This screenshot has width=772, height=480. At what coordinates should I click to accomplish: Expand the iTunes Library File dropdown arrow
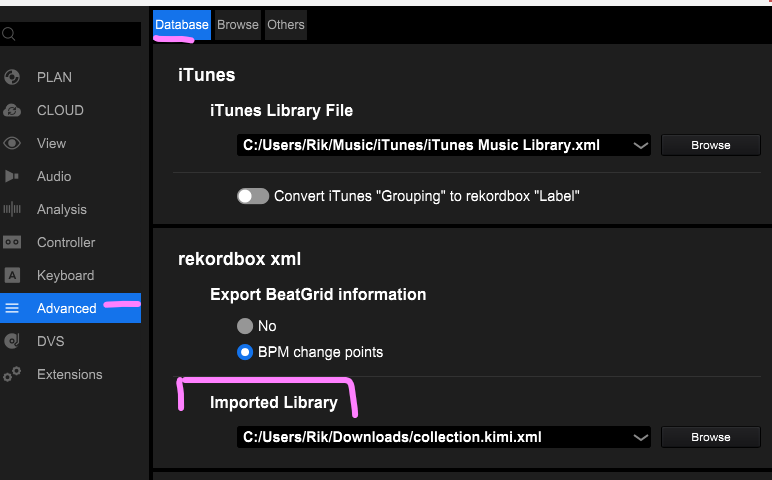tap(641, 145)
